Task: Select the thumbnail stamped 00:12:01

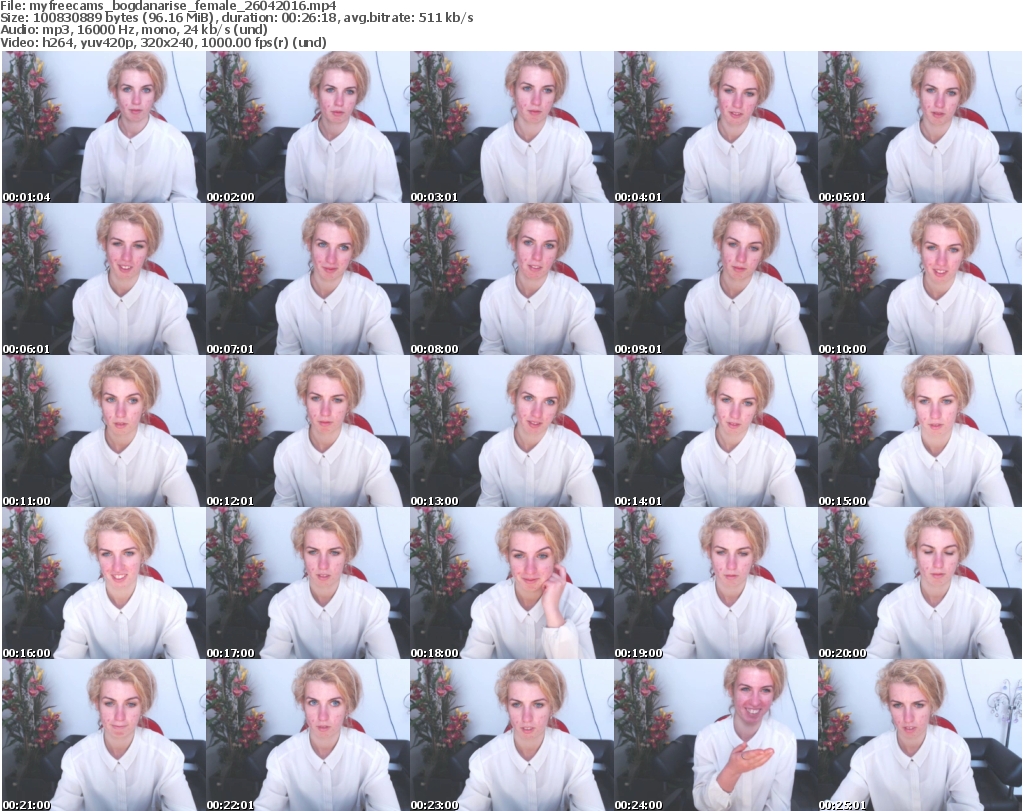Action: pyautogui.click(x=308, y=432)
